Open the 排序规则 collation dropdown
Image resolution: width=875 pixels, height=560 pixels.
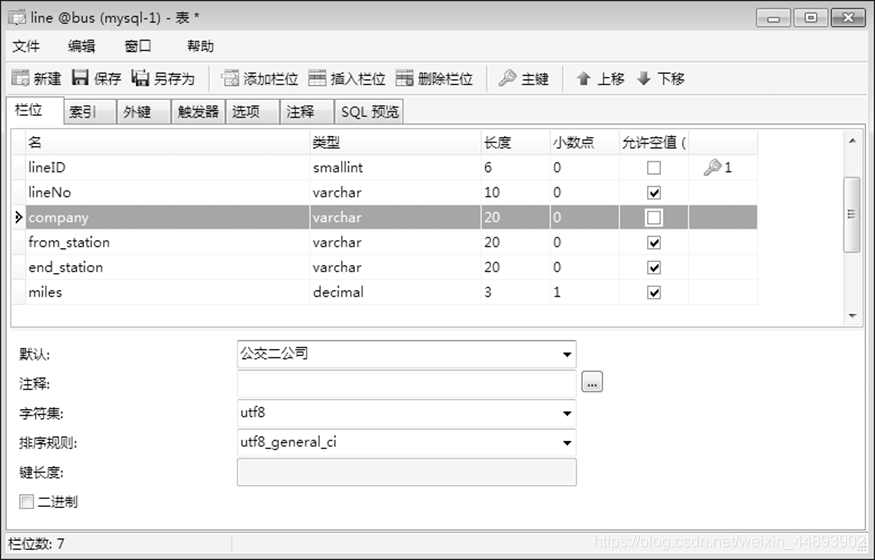point(567,443)
